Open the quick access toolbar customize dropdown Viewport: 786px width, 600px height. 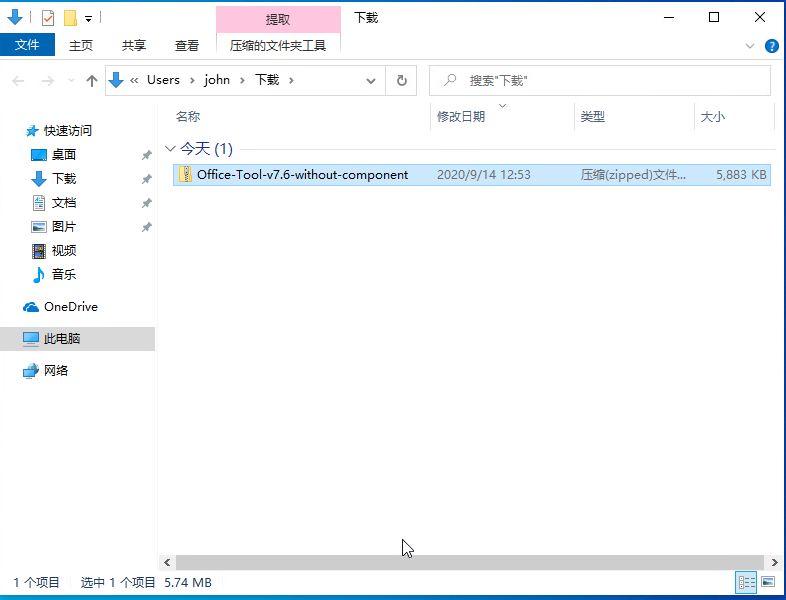(88, 19)
